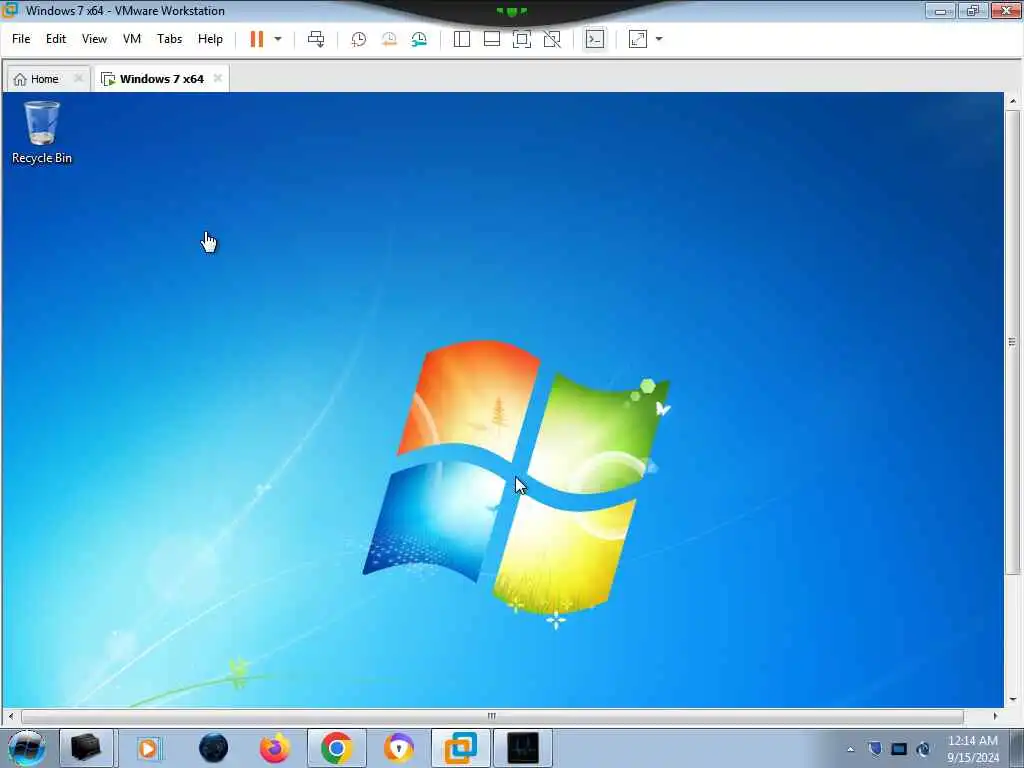Image resolution: width=1024 pixels, height=768 pixels.
Task: Click the stretch guest display icon
Action: (638, 39)
